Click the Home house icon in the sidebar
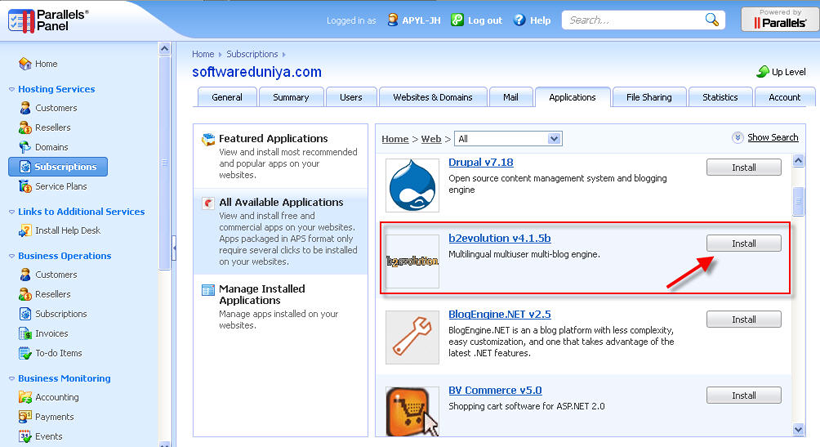Image resolution: width=820 pixels, height=447 pixels. point(25,64)
